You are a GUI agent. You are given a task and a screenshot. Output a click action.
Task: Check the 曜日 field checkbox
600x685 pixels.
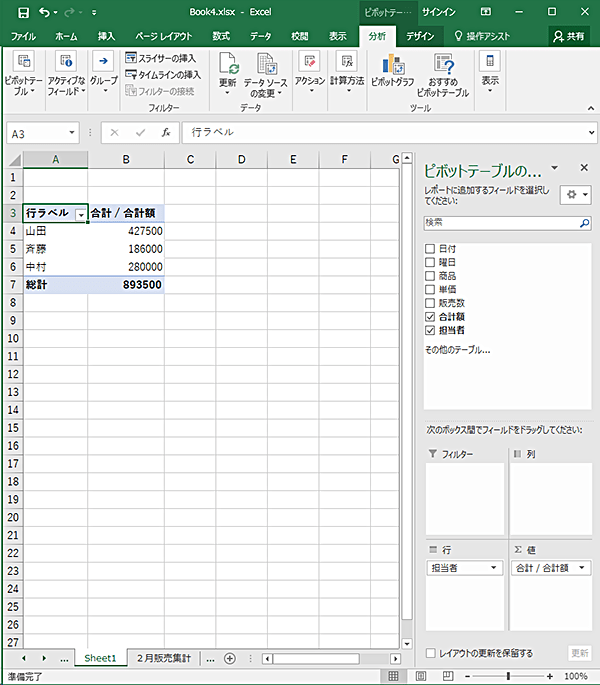pyautogui.click(x=430, y=262)
